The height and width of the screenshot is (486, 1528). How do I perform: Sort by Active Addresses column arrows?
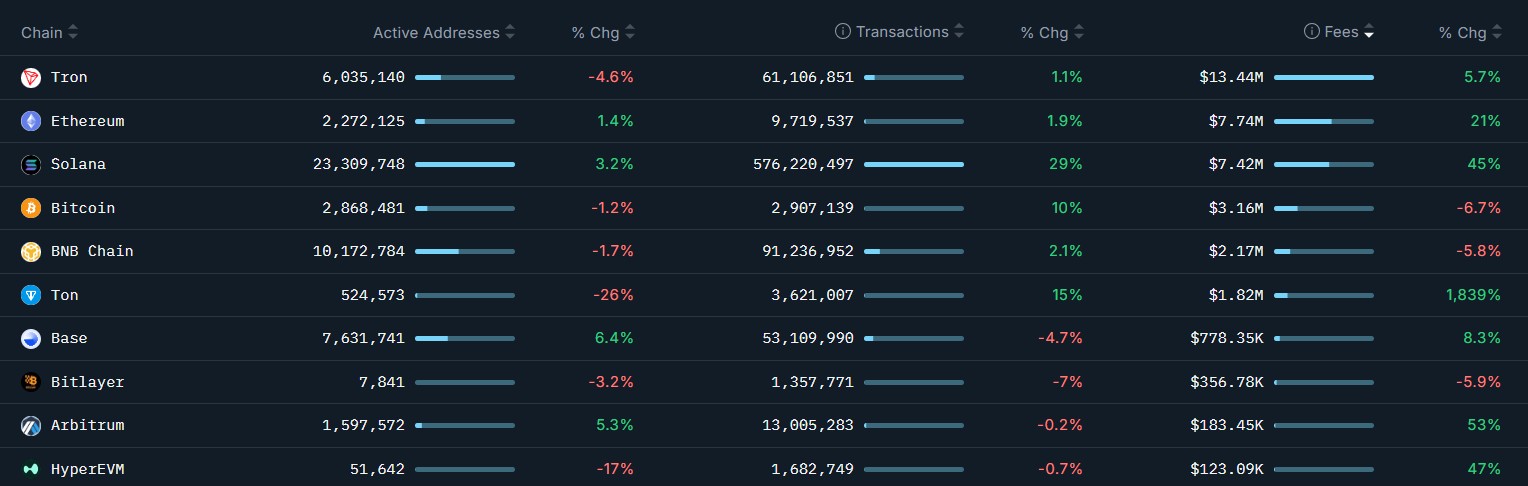[x=510, y=33]
